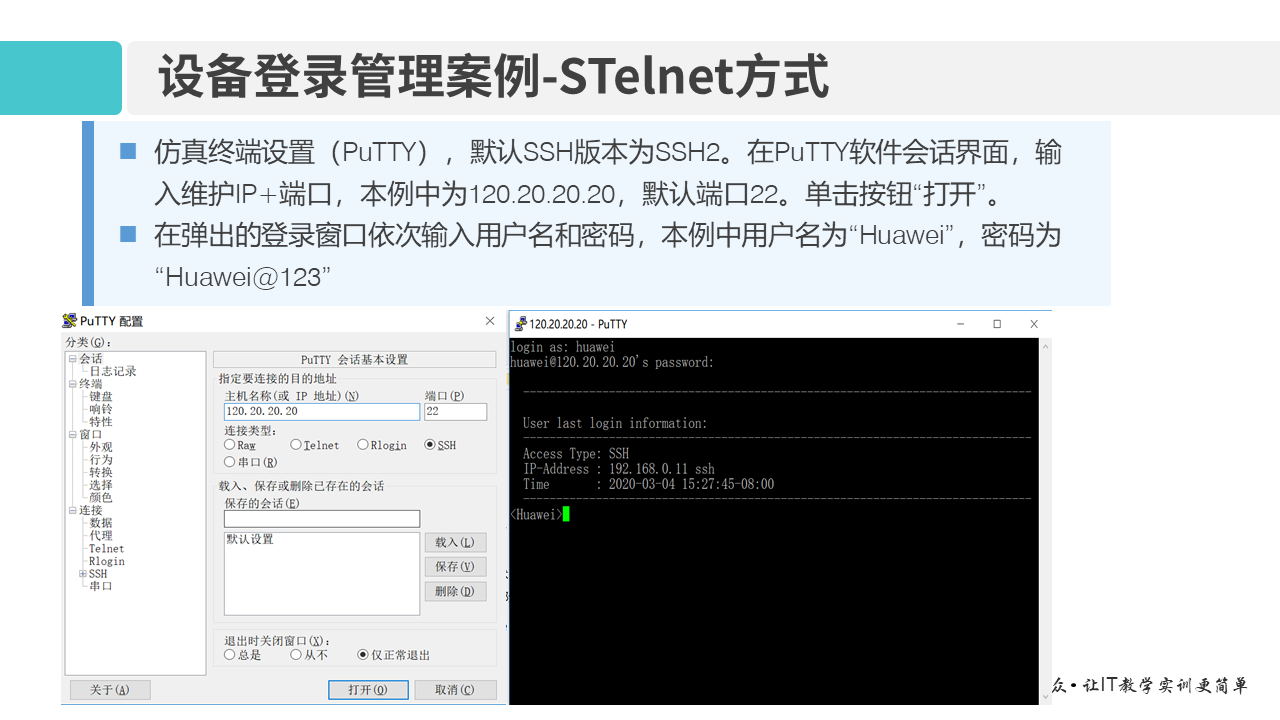Click the 关于 button

click(x=109, y=689)
